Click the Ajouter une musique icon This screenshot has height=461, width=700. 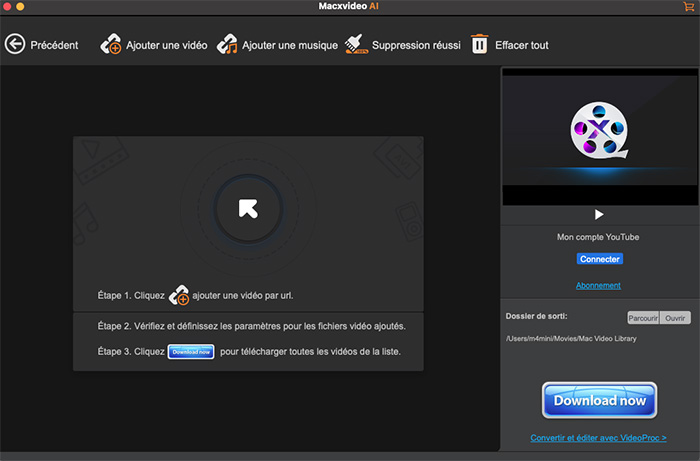tap(227, 44)
